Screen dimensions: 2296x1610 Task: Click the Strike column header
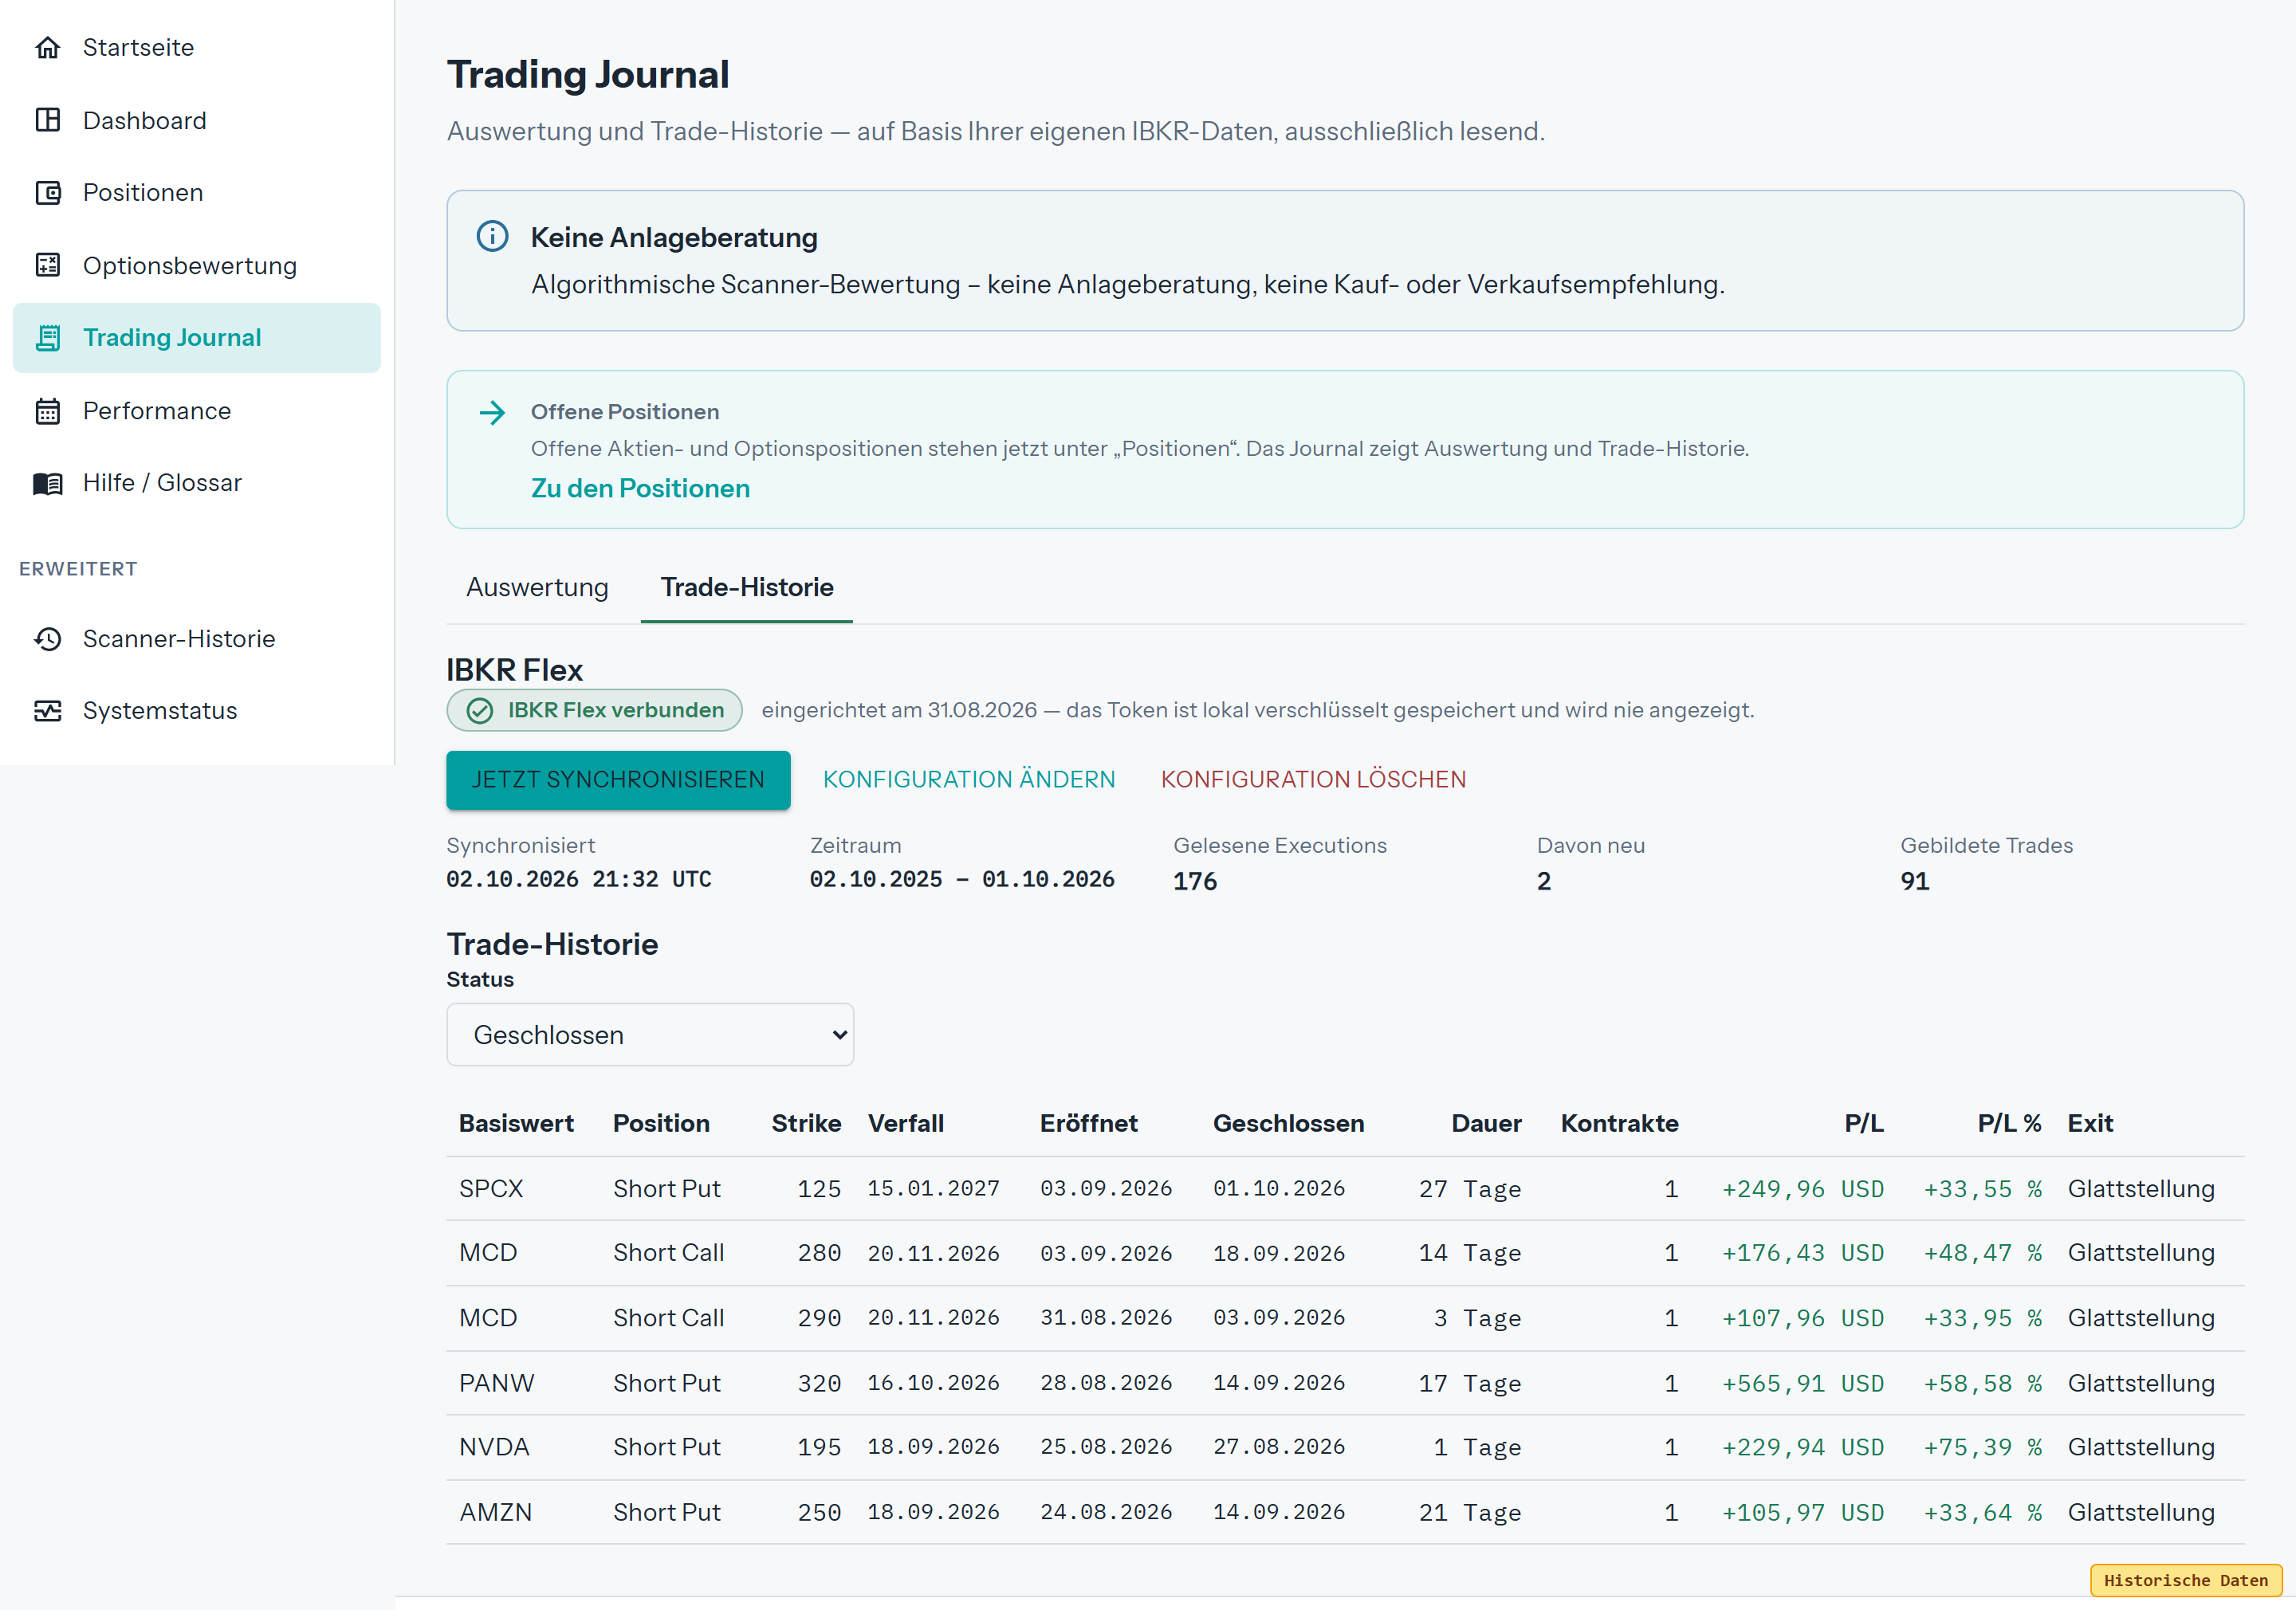tap(806, 1123)
